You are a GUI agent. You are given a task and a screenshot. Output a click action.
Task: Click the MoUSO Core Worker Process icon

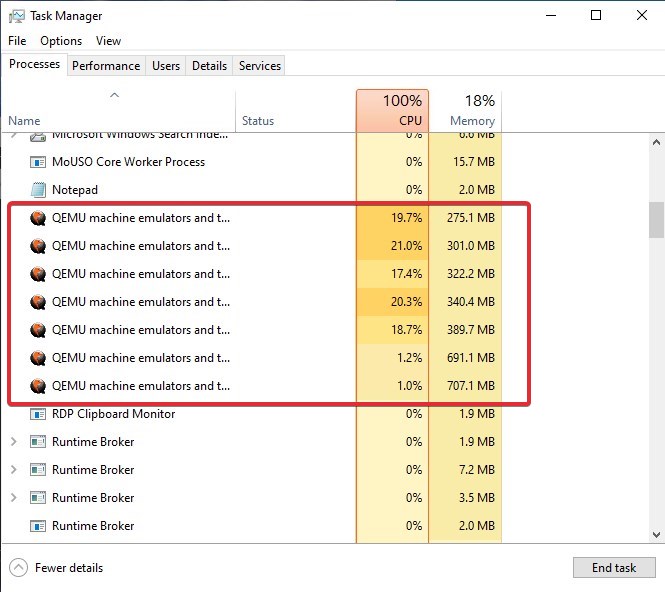click(38, 162)
